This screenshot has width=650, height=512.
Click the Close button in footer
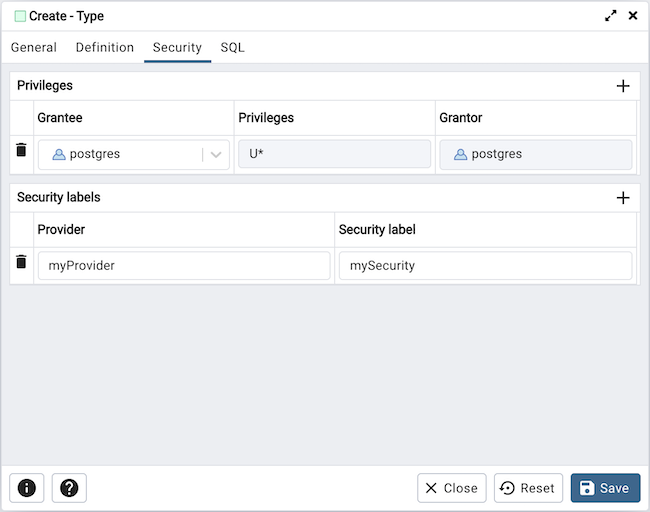[451, 488]
